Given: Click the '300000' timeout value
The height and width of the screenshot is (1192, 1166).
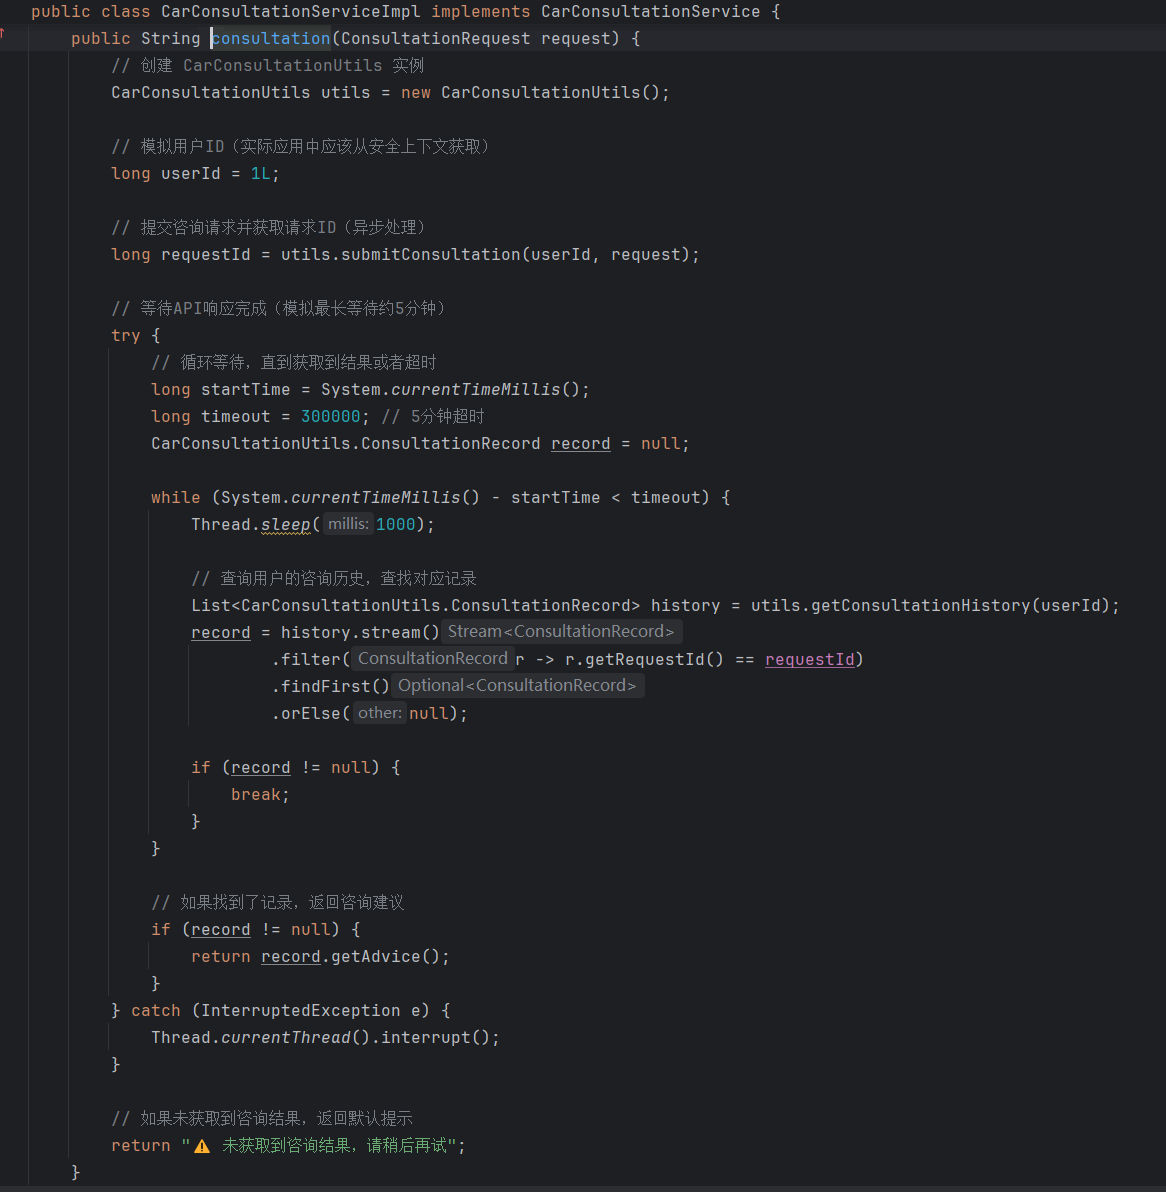Looking at the screenshot, I should click(x=330, y=416).
